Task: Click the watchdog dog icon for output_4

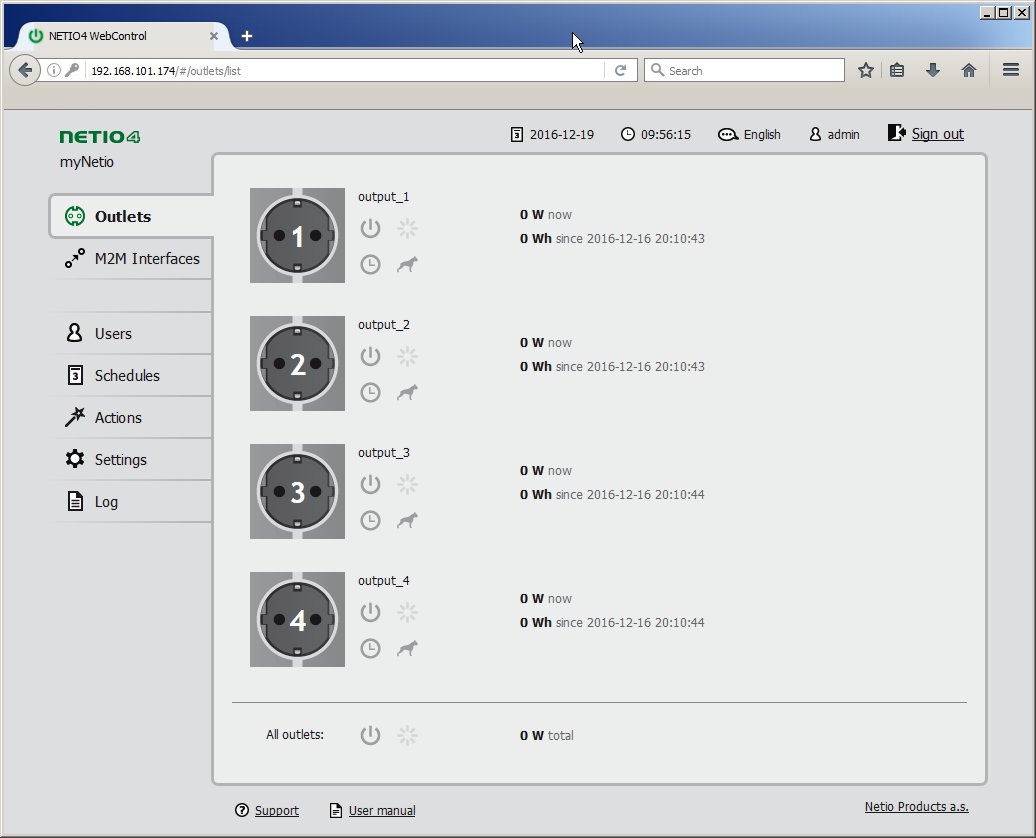Action: tap(407, 649)
